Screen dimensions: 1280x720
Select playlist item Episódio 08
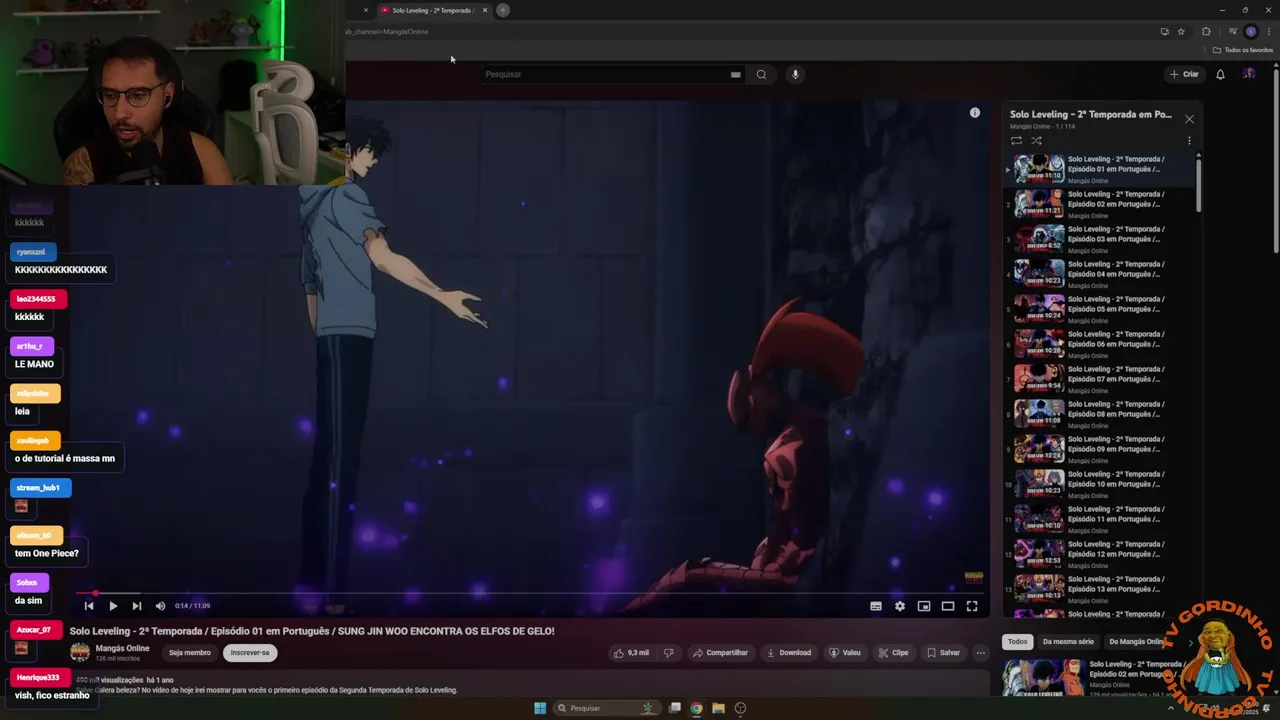pos(1100,413)
